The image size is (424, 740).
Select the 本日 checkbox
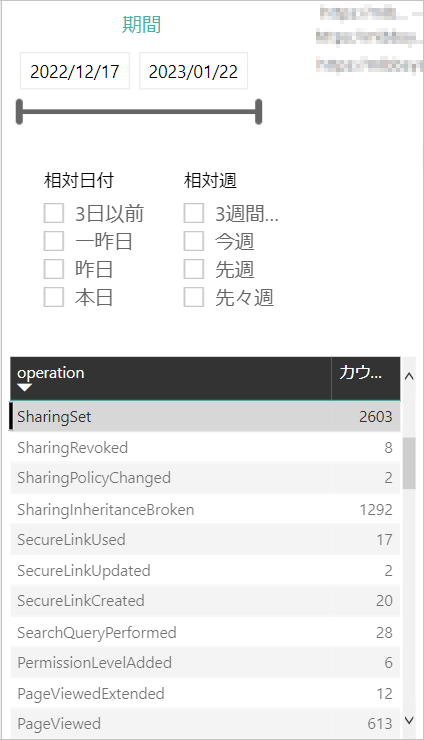pyautogui.click(x=54, y=297)
